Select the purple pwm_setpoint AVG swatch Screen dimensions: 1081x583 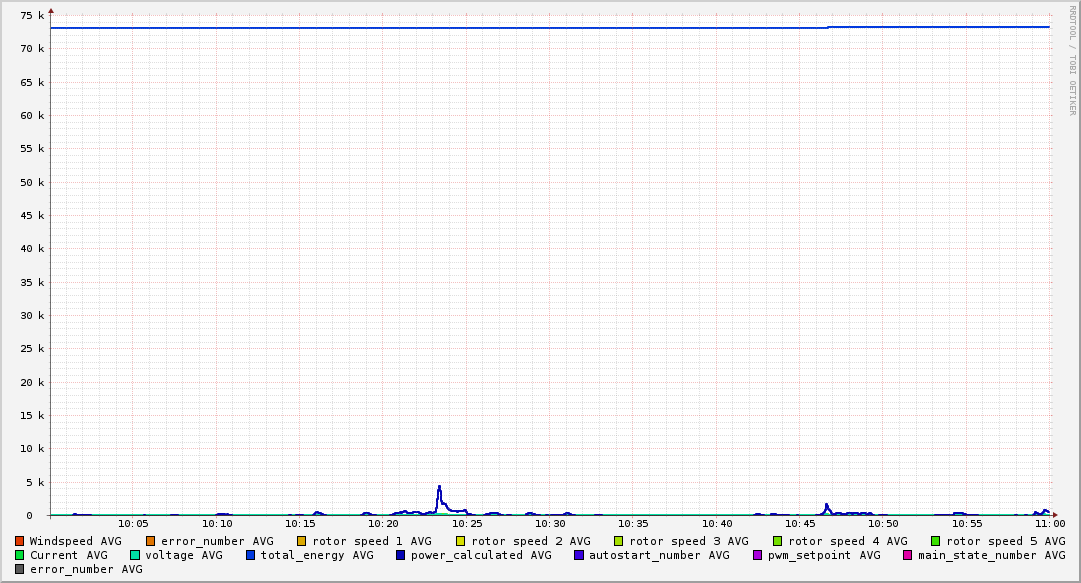click(758, 555)
